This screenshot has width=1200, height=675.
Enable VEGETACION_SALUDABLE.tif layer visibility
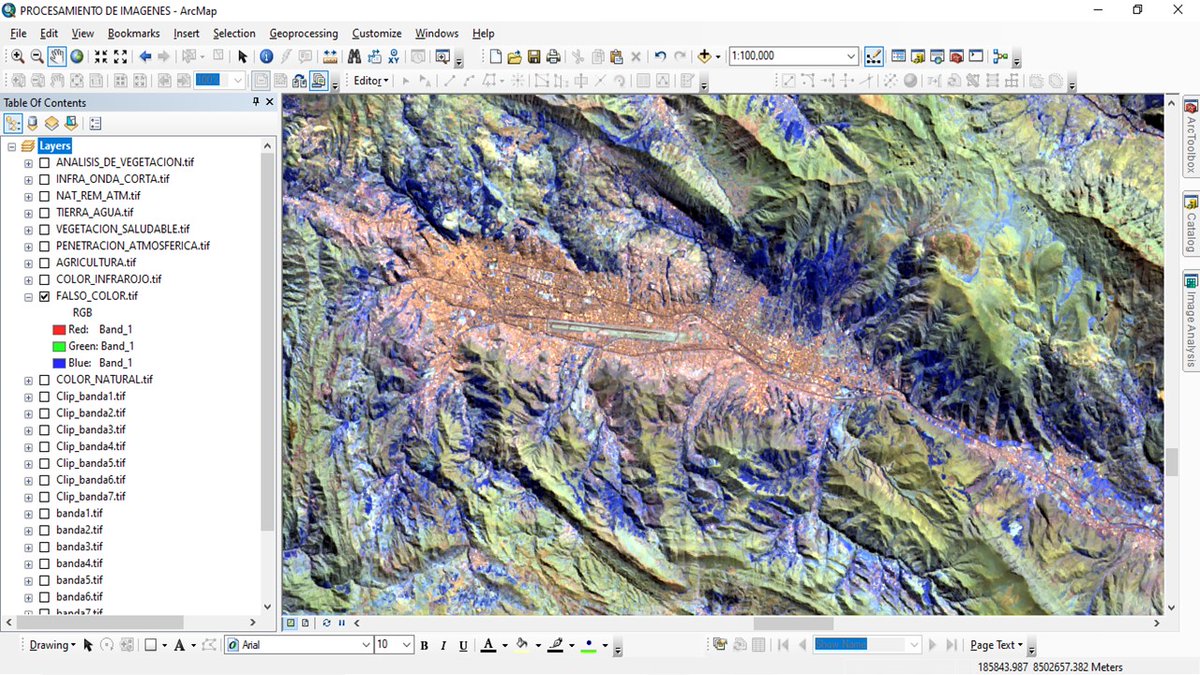[44, 229]
